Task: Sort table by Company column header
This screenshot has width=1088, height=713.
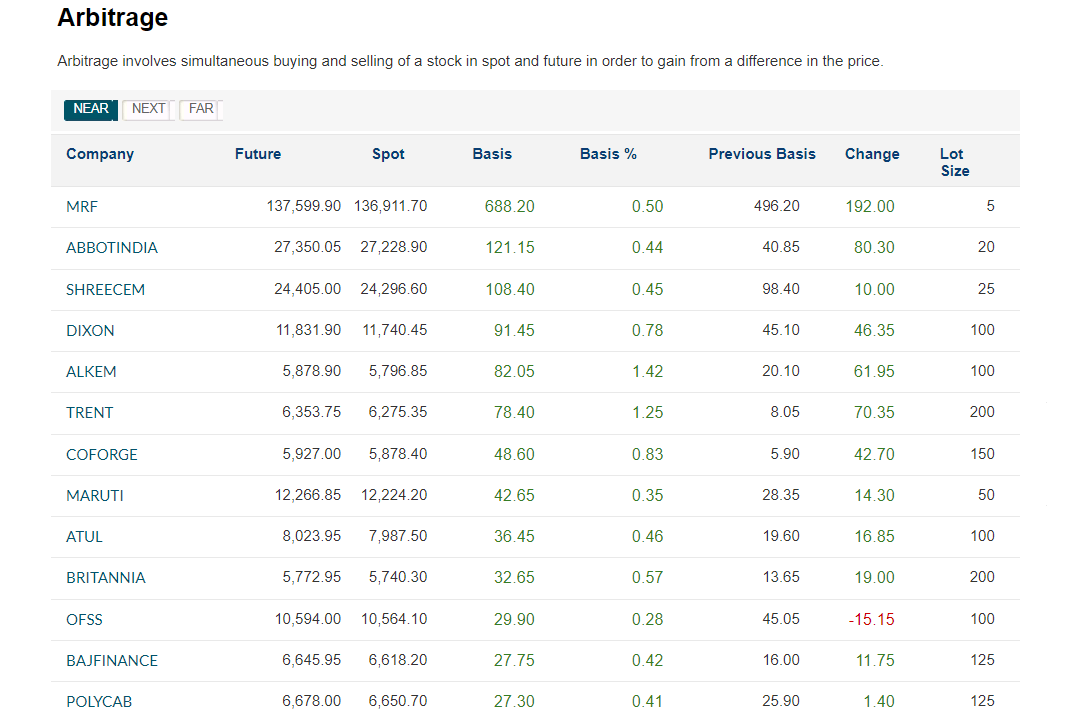Action: pos(100,154)
